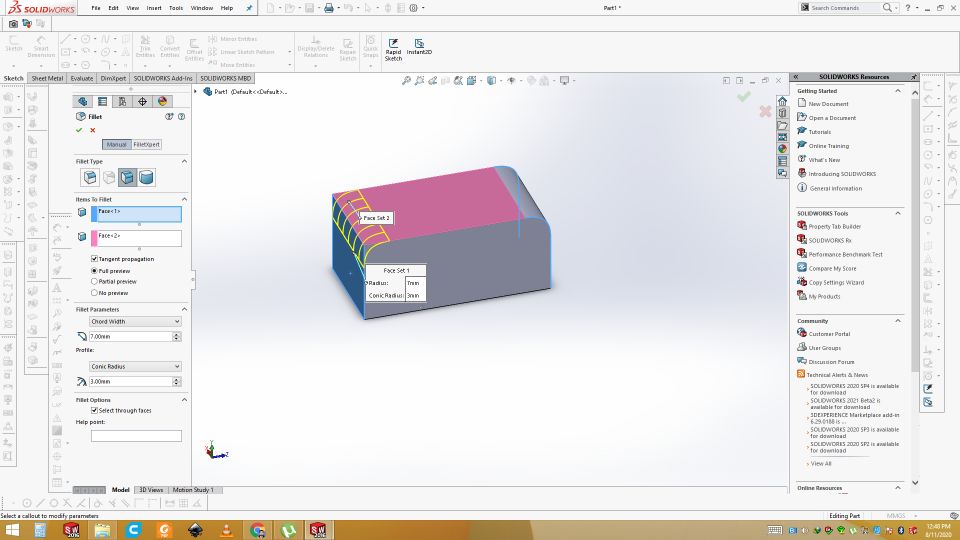
Task: Switch to Manual fillet mode
Action: (x=116, y=144)
